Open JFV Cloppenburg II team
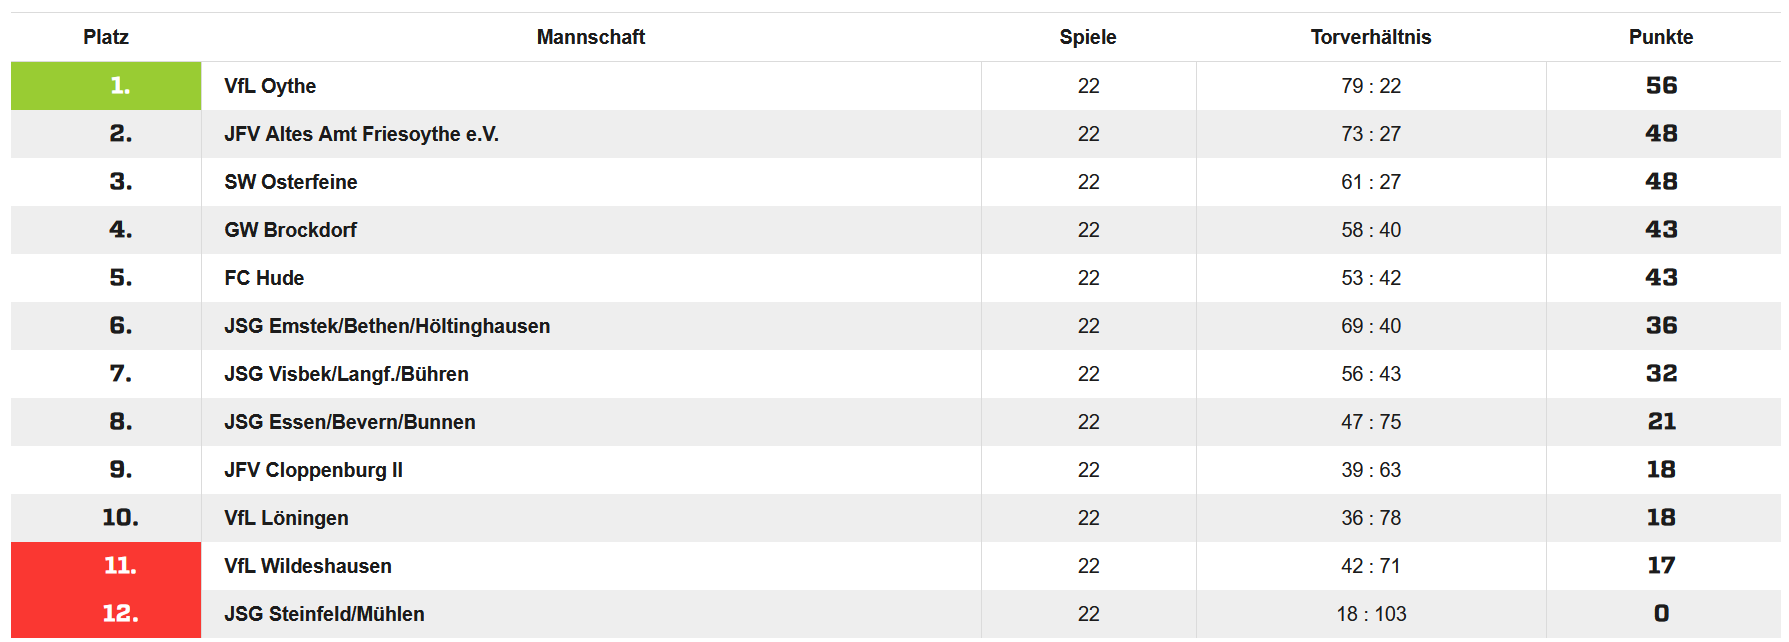 tap(313, 470)
